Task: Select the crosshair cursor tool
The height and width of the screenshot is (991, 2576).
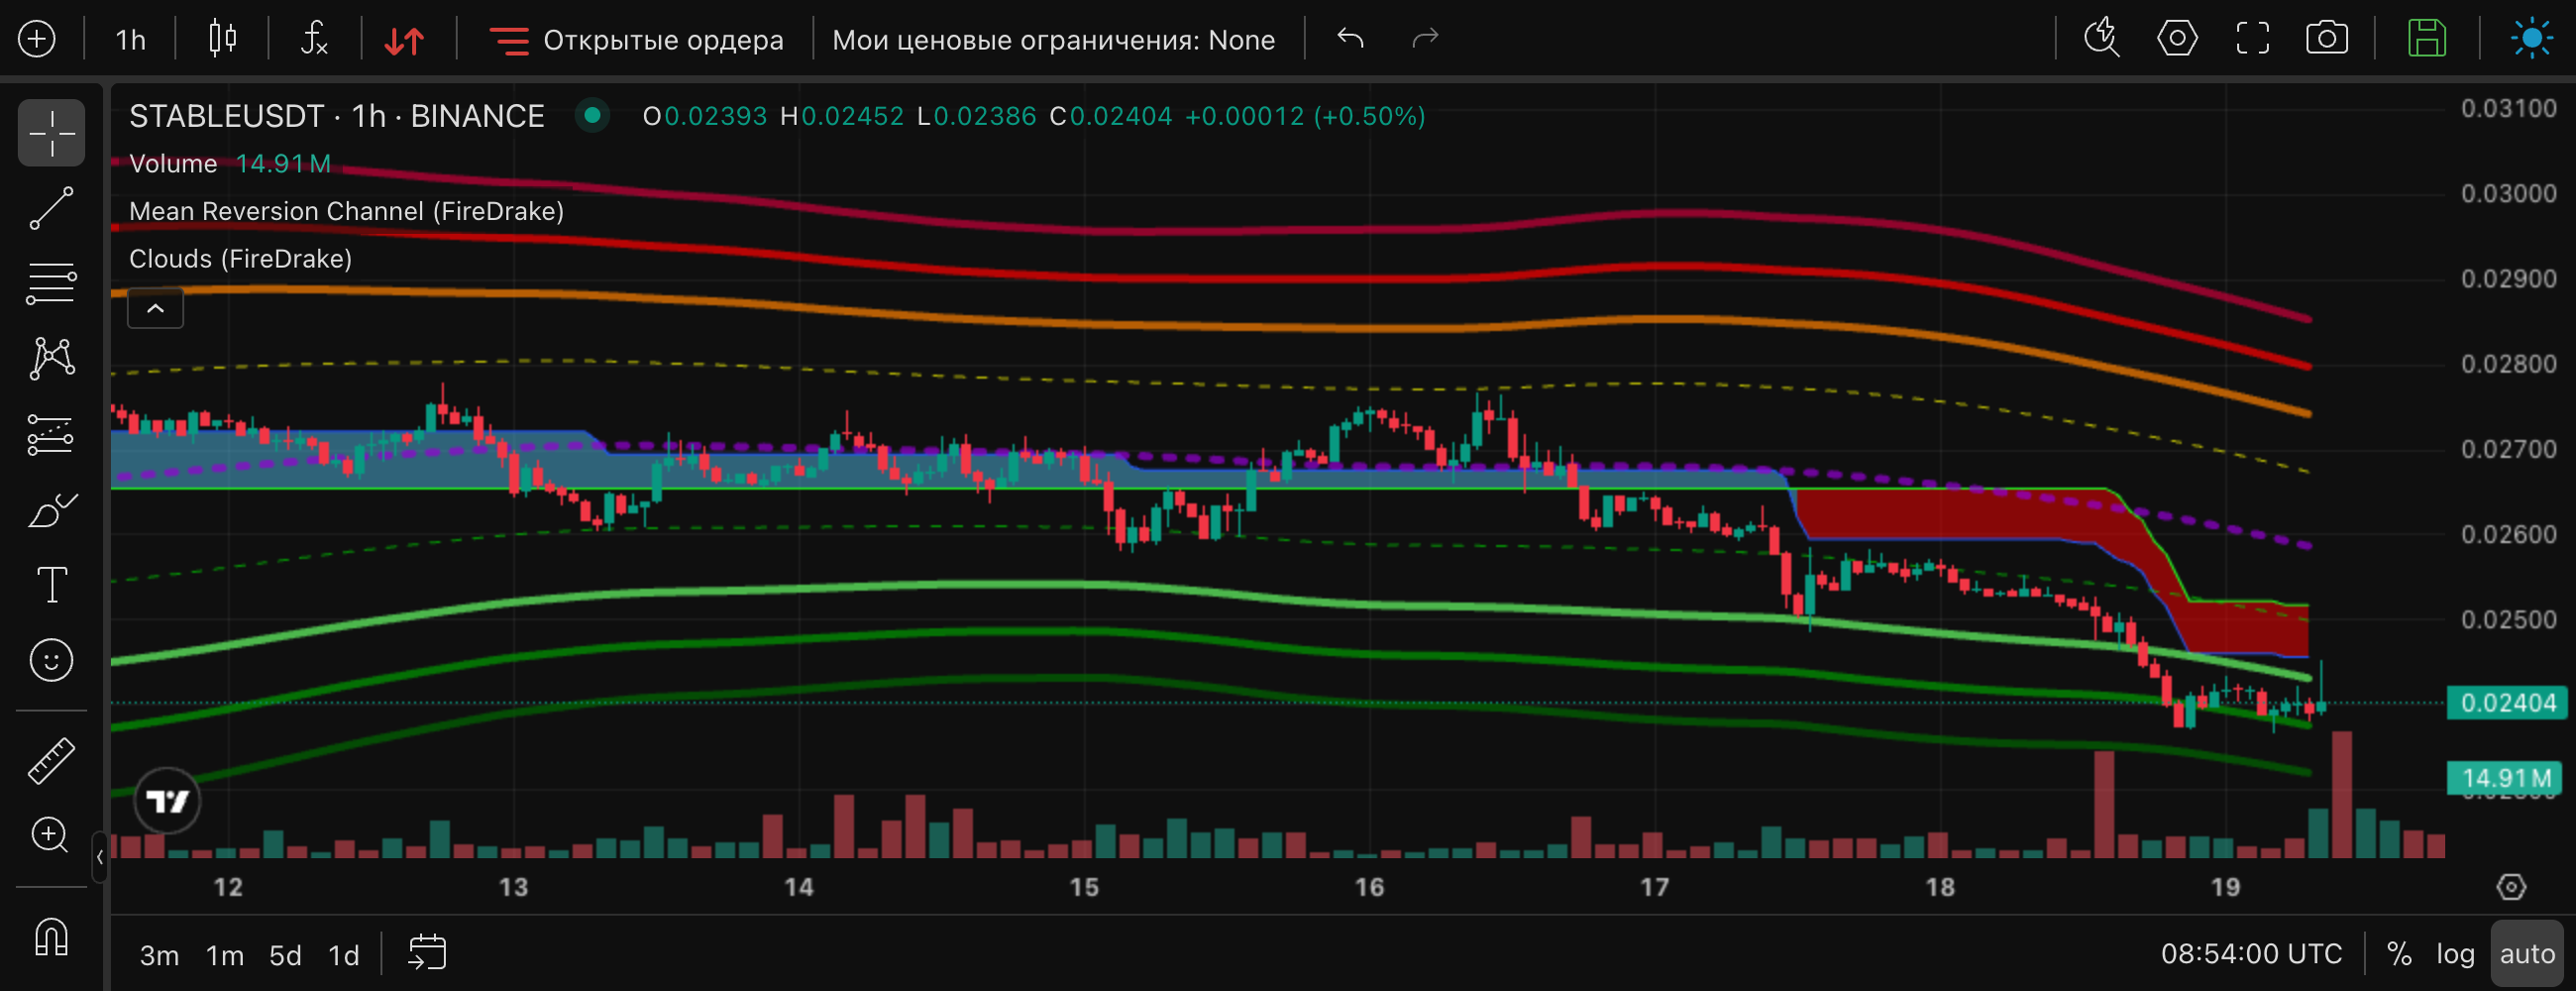Action: pyautogui.click(x=51, y=132)
